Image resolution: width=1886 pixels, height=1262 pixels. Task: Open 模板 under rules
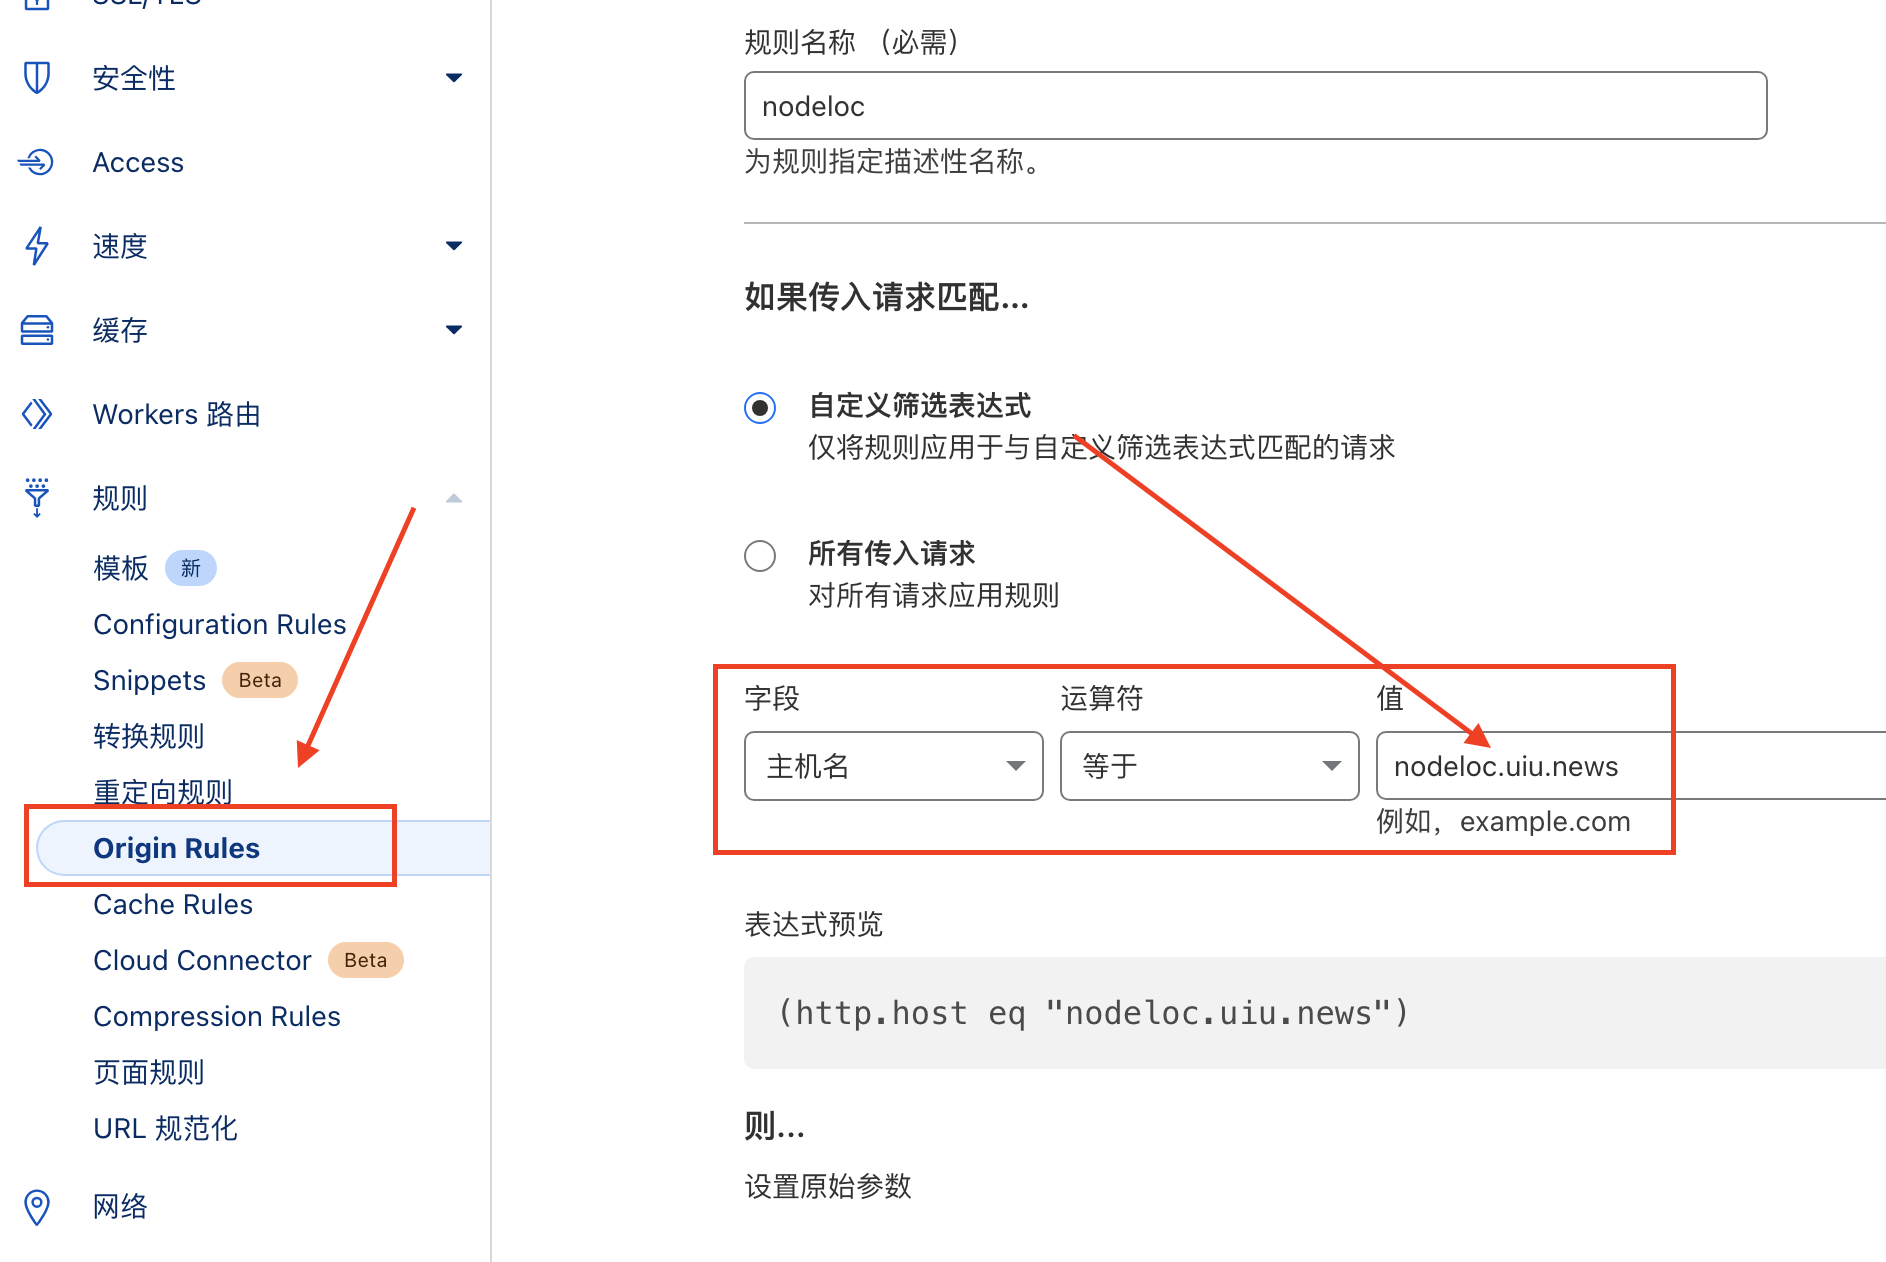pyautogui.click(x=121, y=568)
